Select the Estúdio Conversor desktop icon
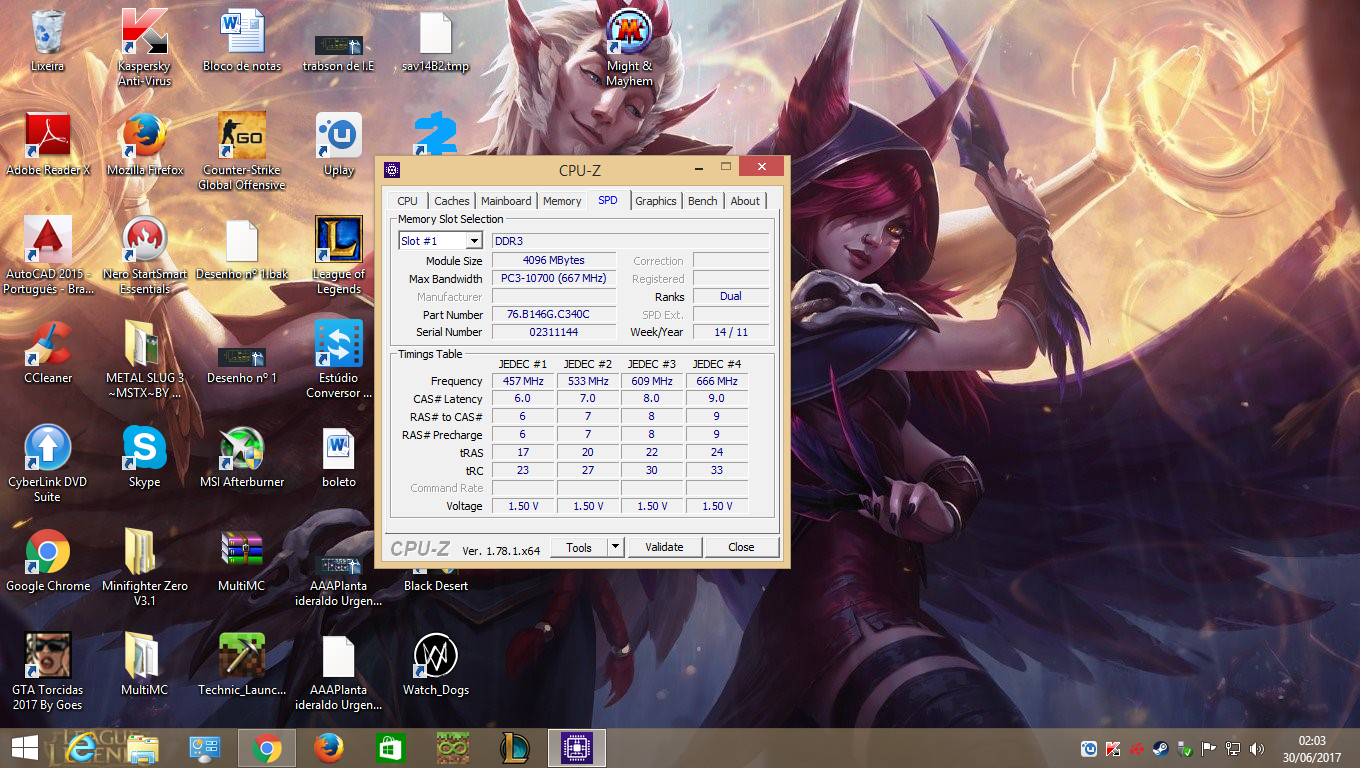The image size is (1360, 768). (338, 359)
